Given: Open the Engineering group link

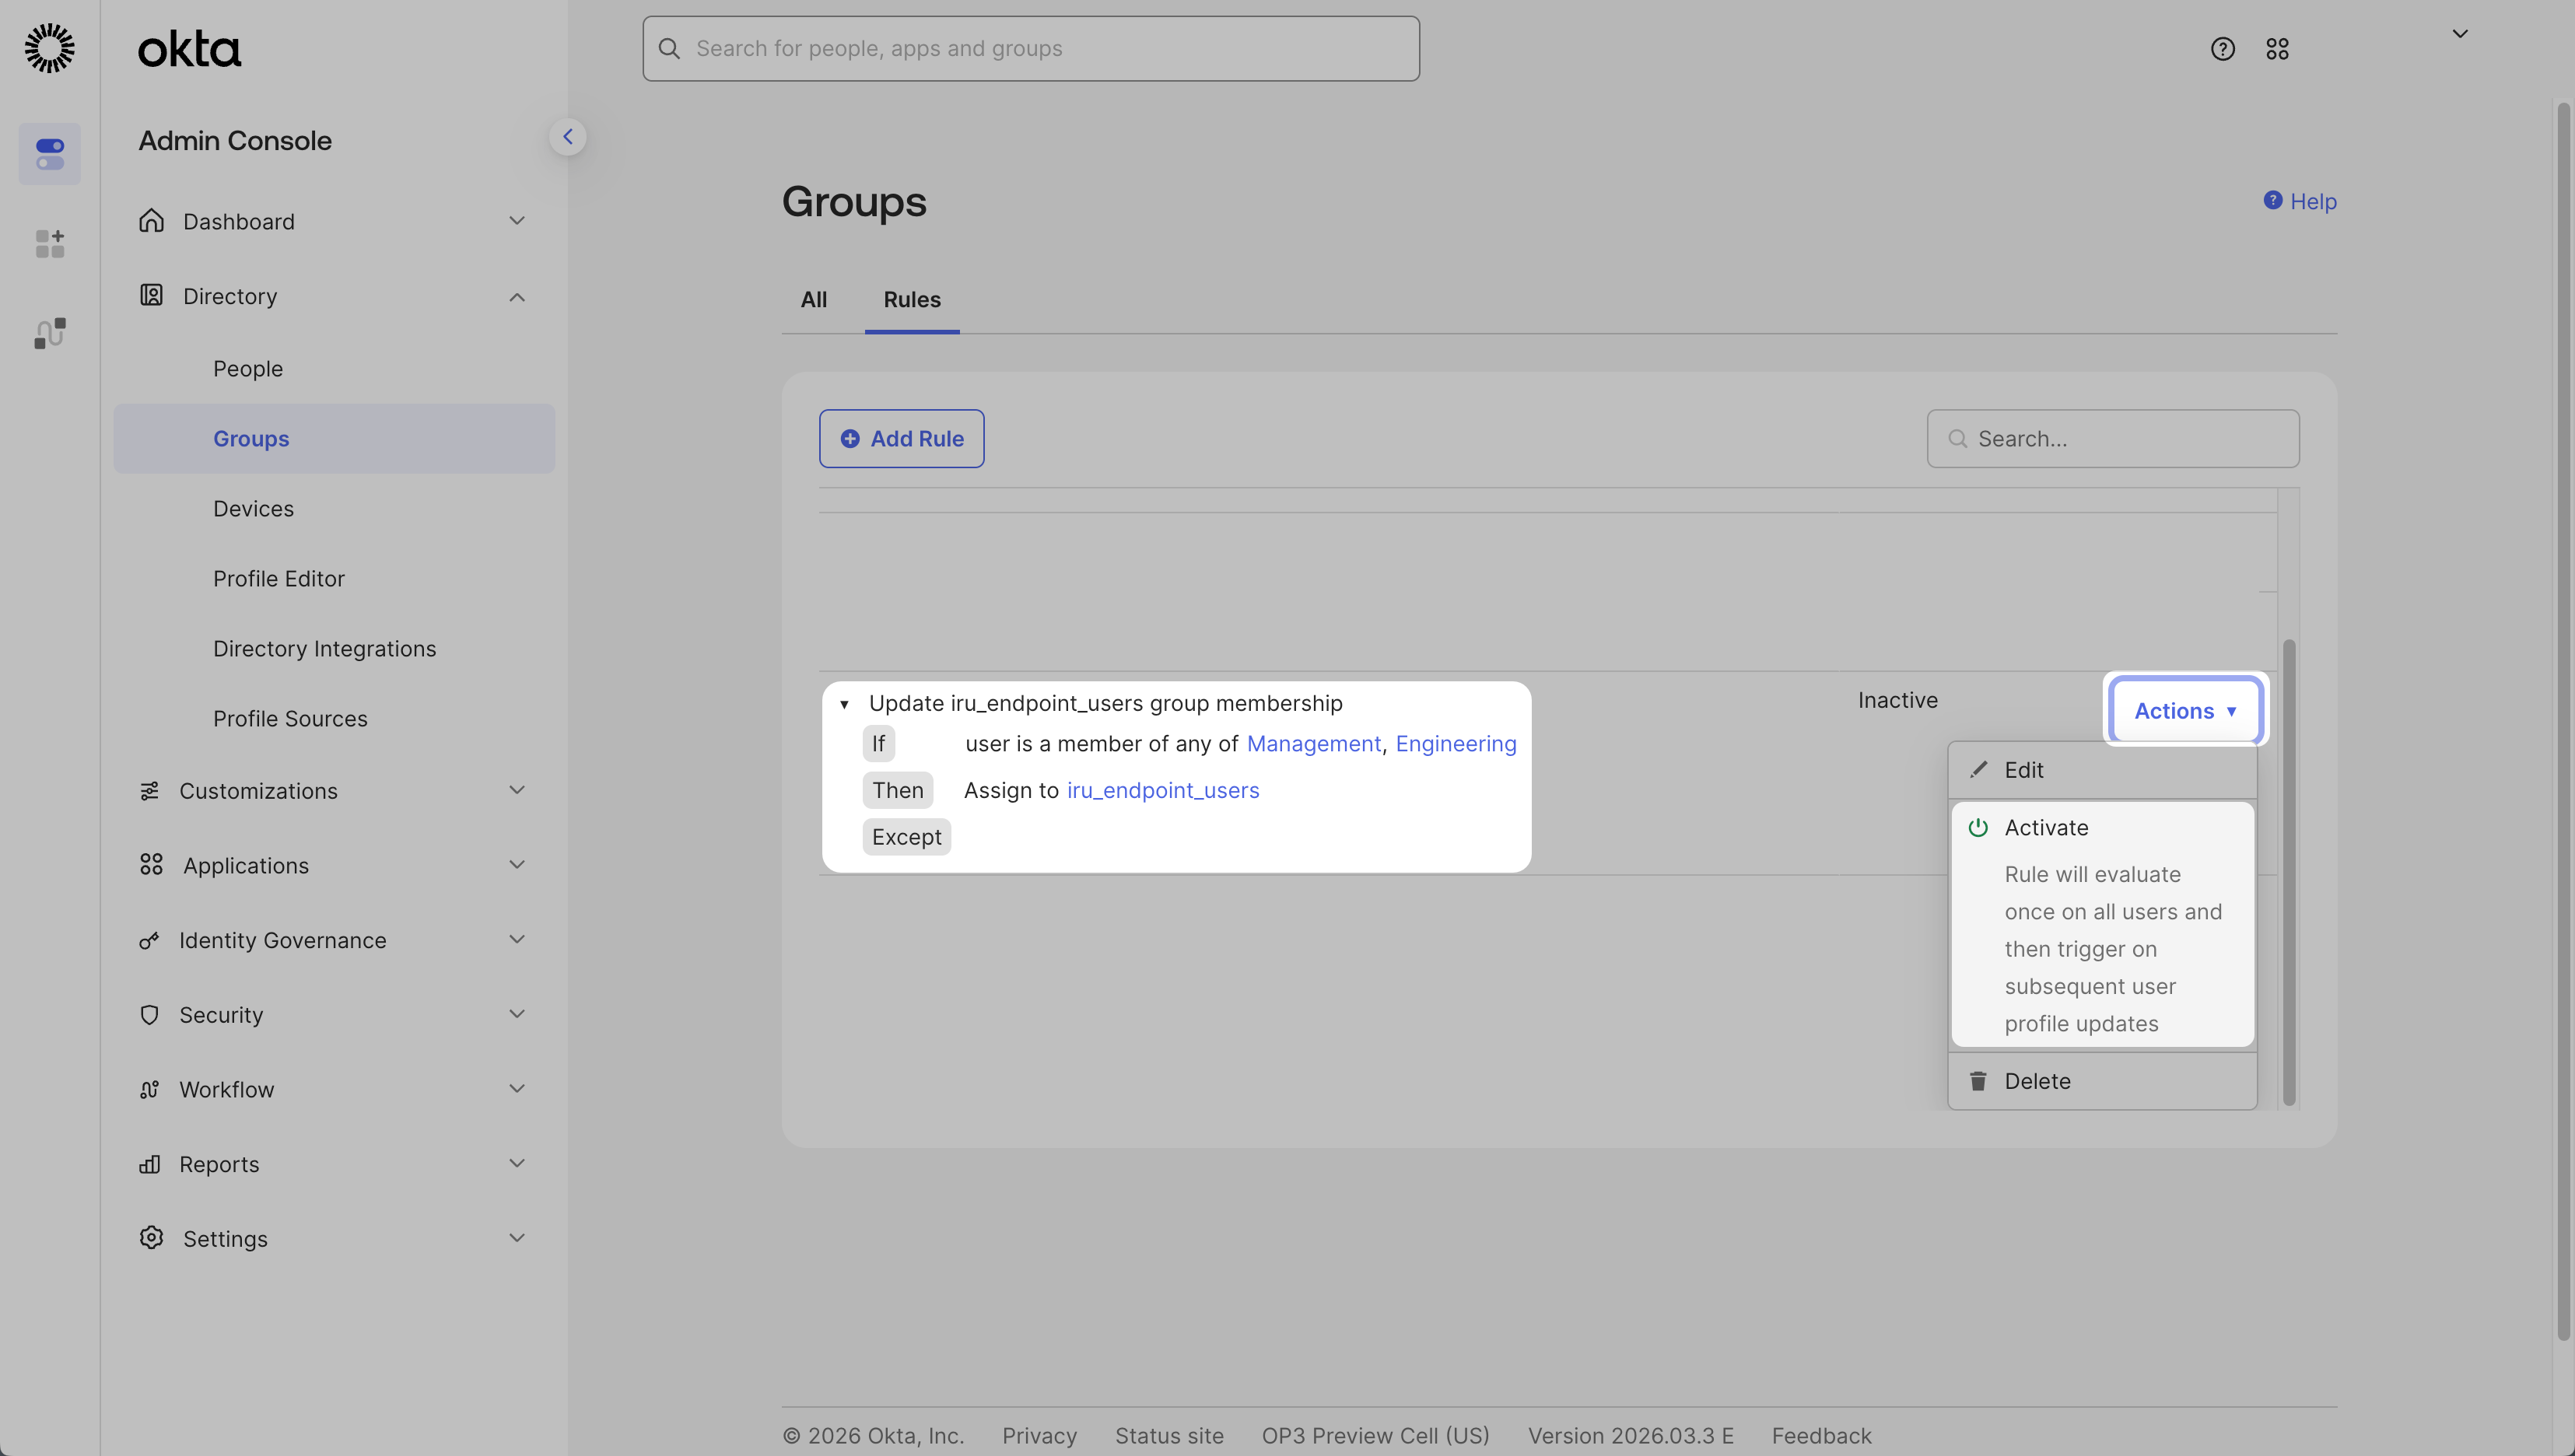Looking at the screenshot, I should pyautogui.click(x=1456, y=743).
